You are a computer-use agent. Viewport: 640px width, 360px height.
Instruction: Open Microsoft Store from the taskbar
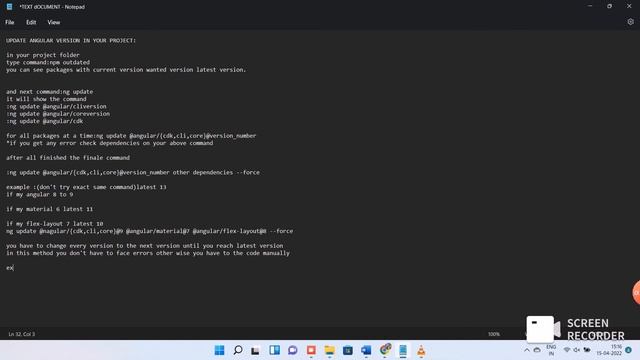[x=348, y=350]
